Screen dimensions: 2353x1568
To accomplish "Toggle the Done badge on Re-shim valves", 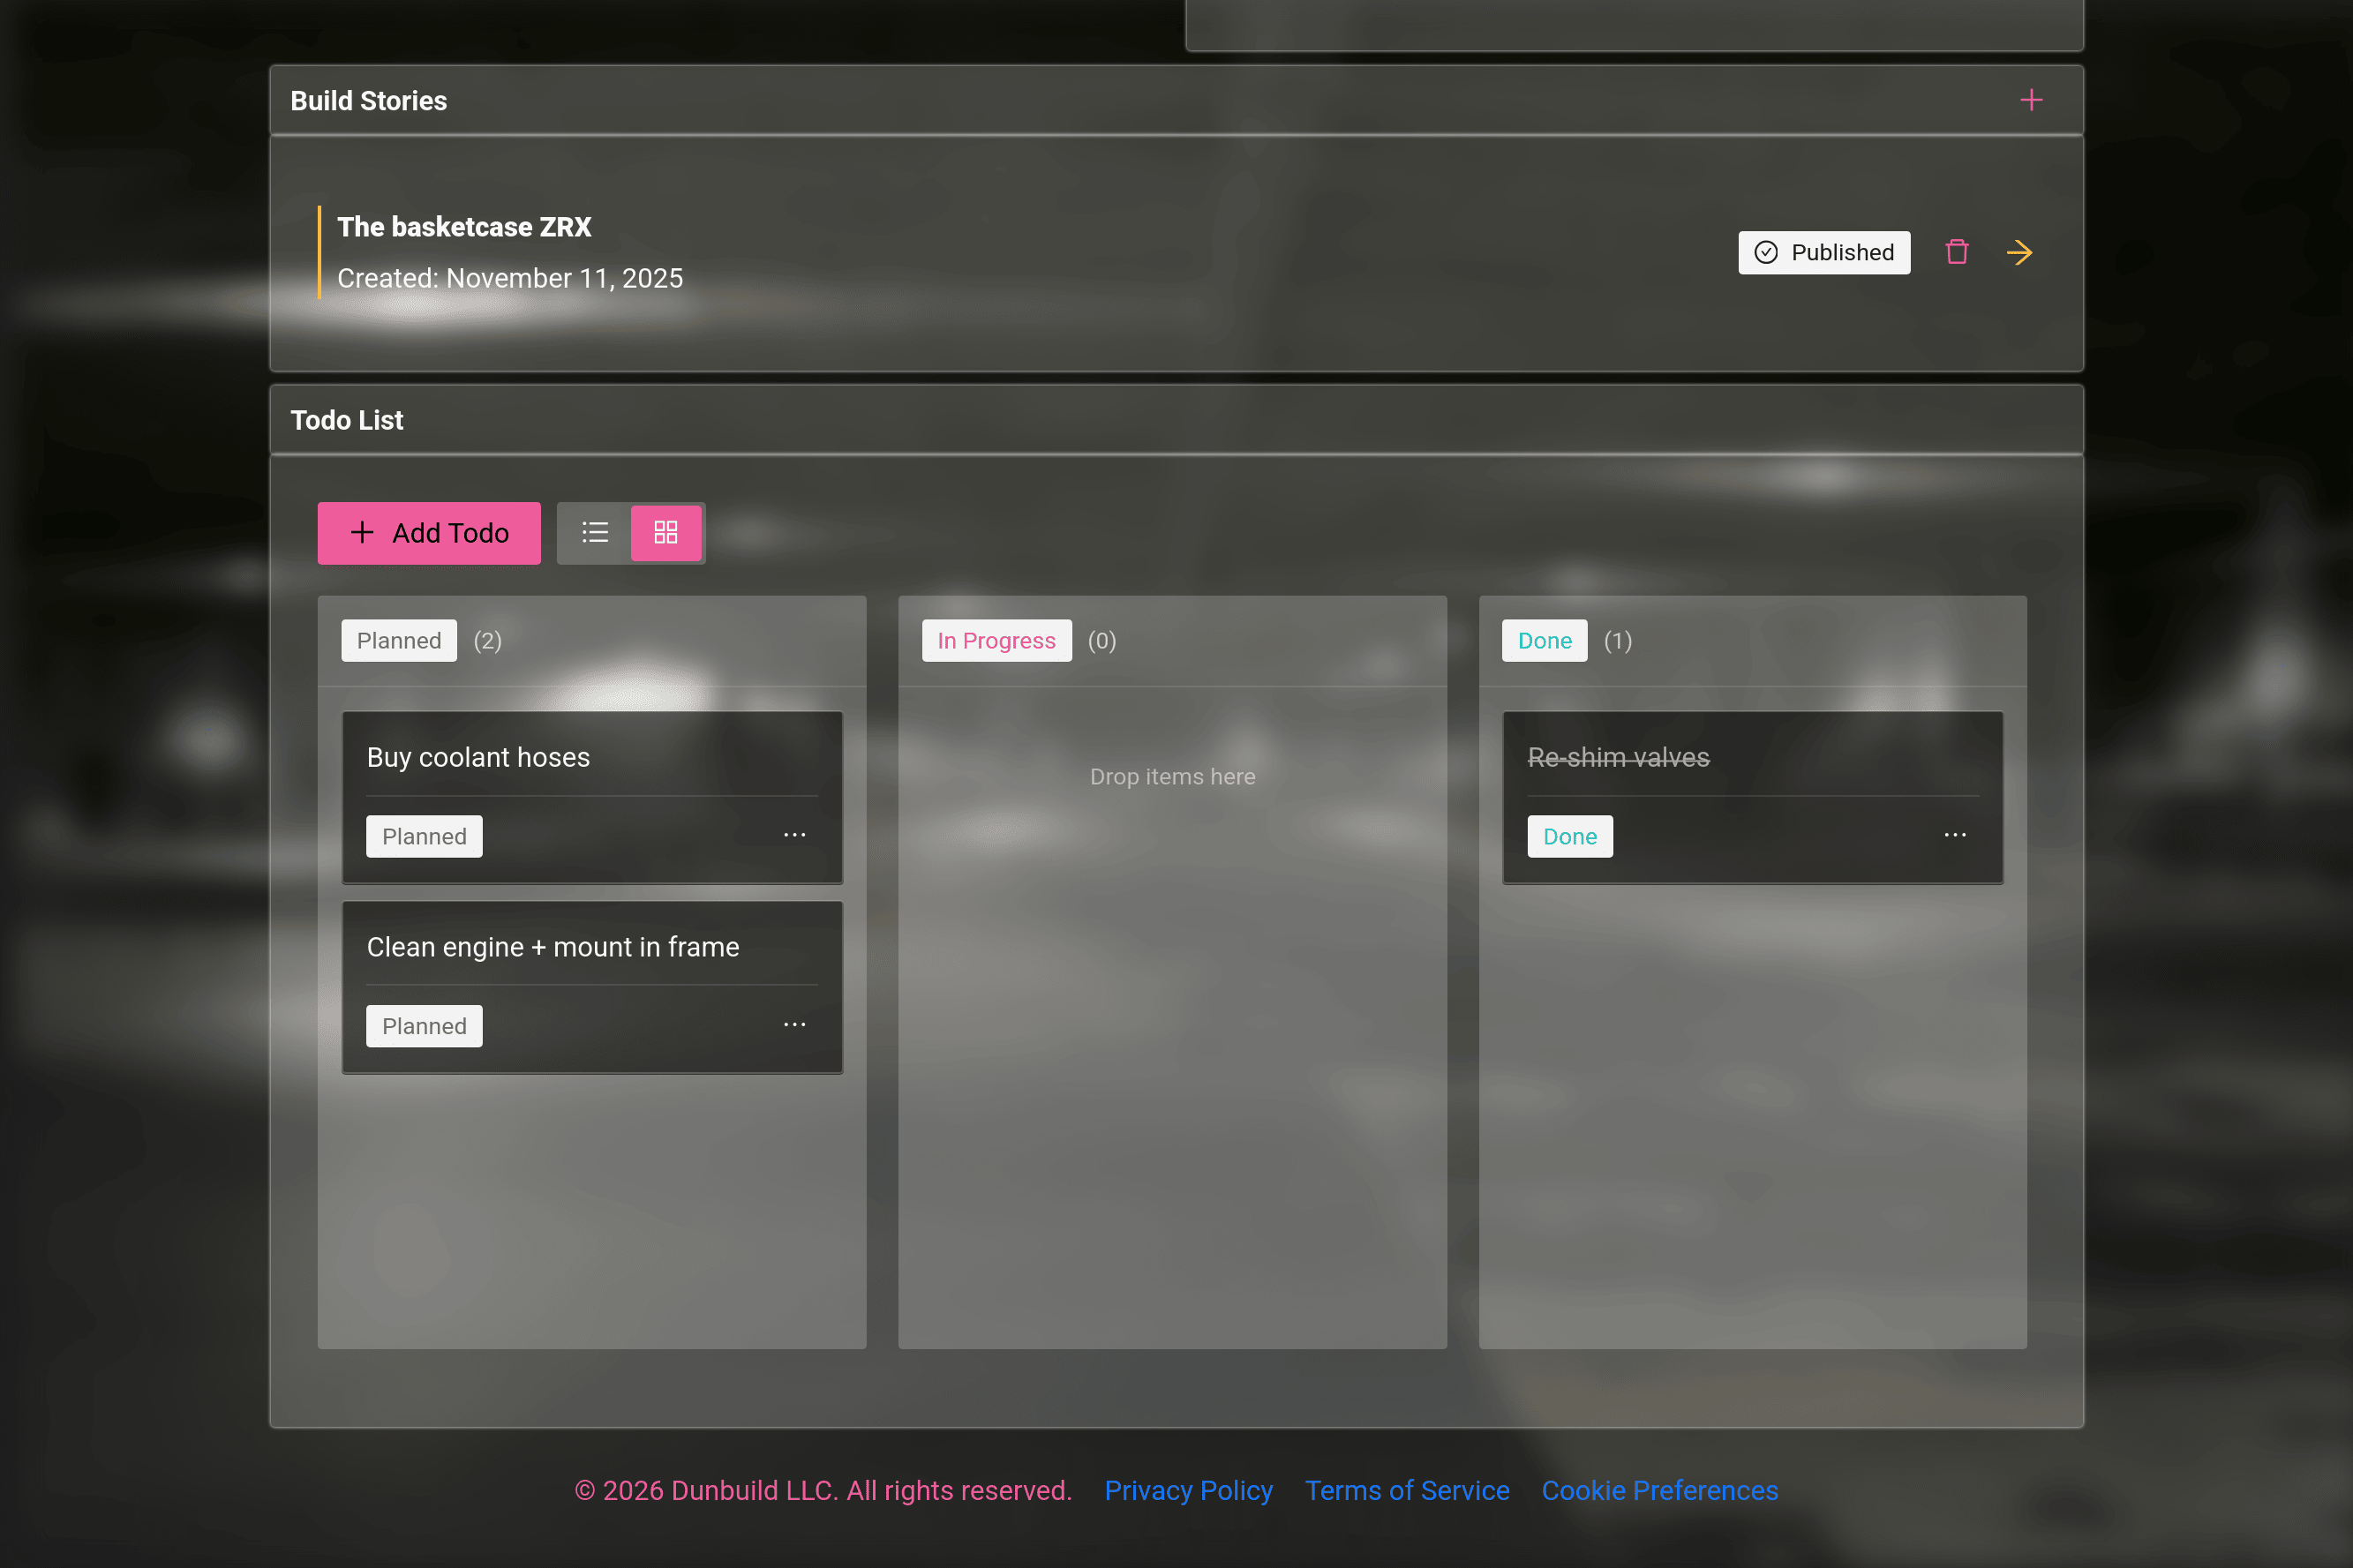I will coord(1569,836).
